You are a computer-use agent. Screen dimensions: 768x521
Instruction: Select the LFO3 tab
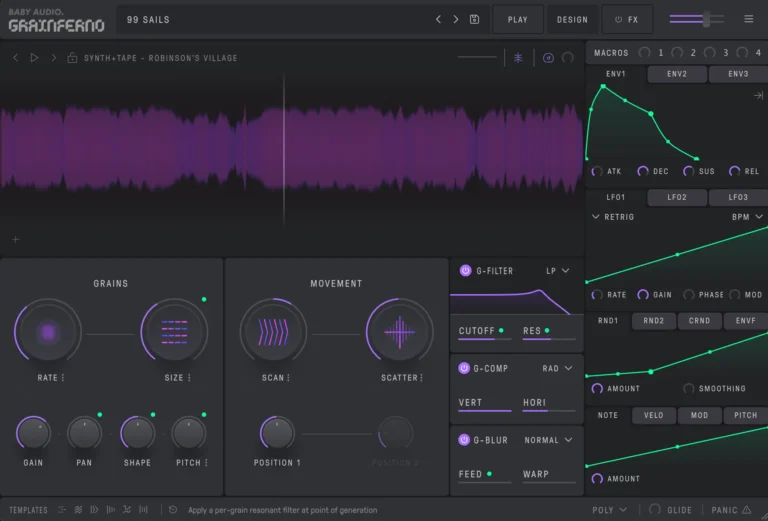point(738,197)
